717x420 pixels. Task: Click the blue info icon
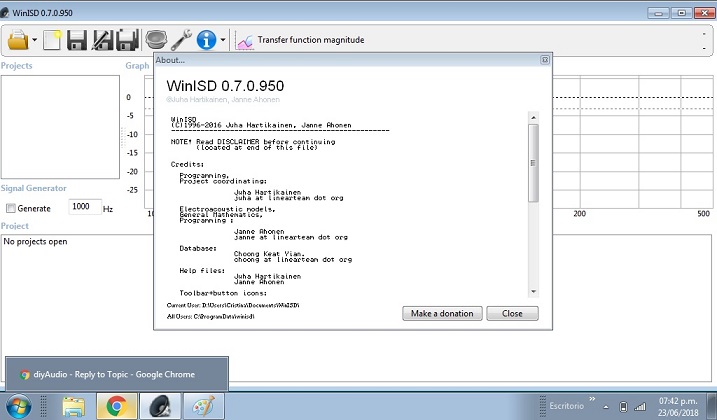(x=206, y=40)
